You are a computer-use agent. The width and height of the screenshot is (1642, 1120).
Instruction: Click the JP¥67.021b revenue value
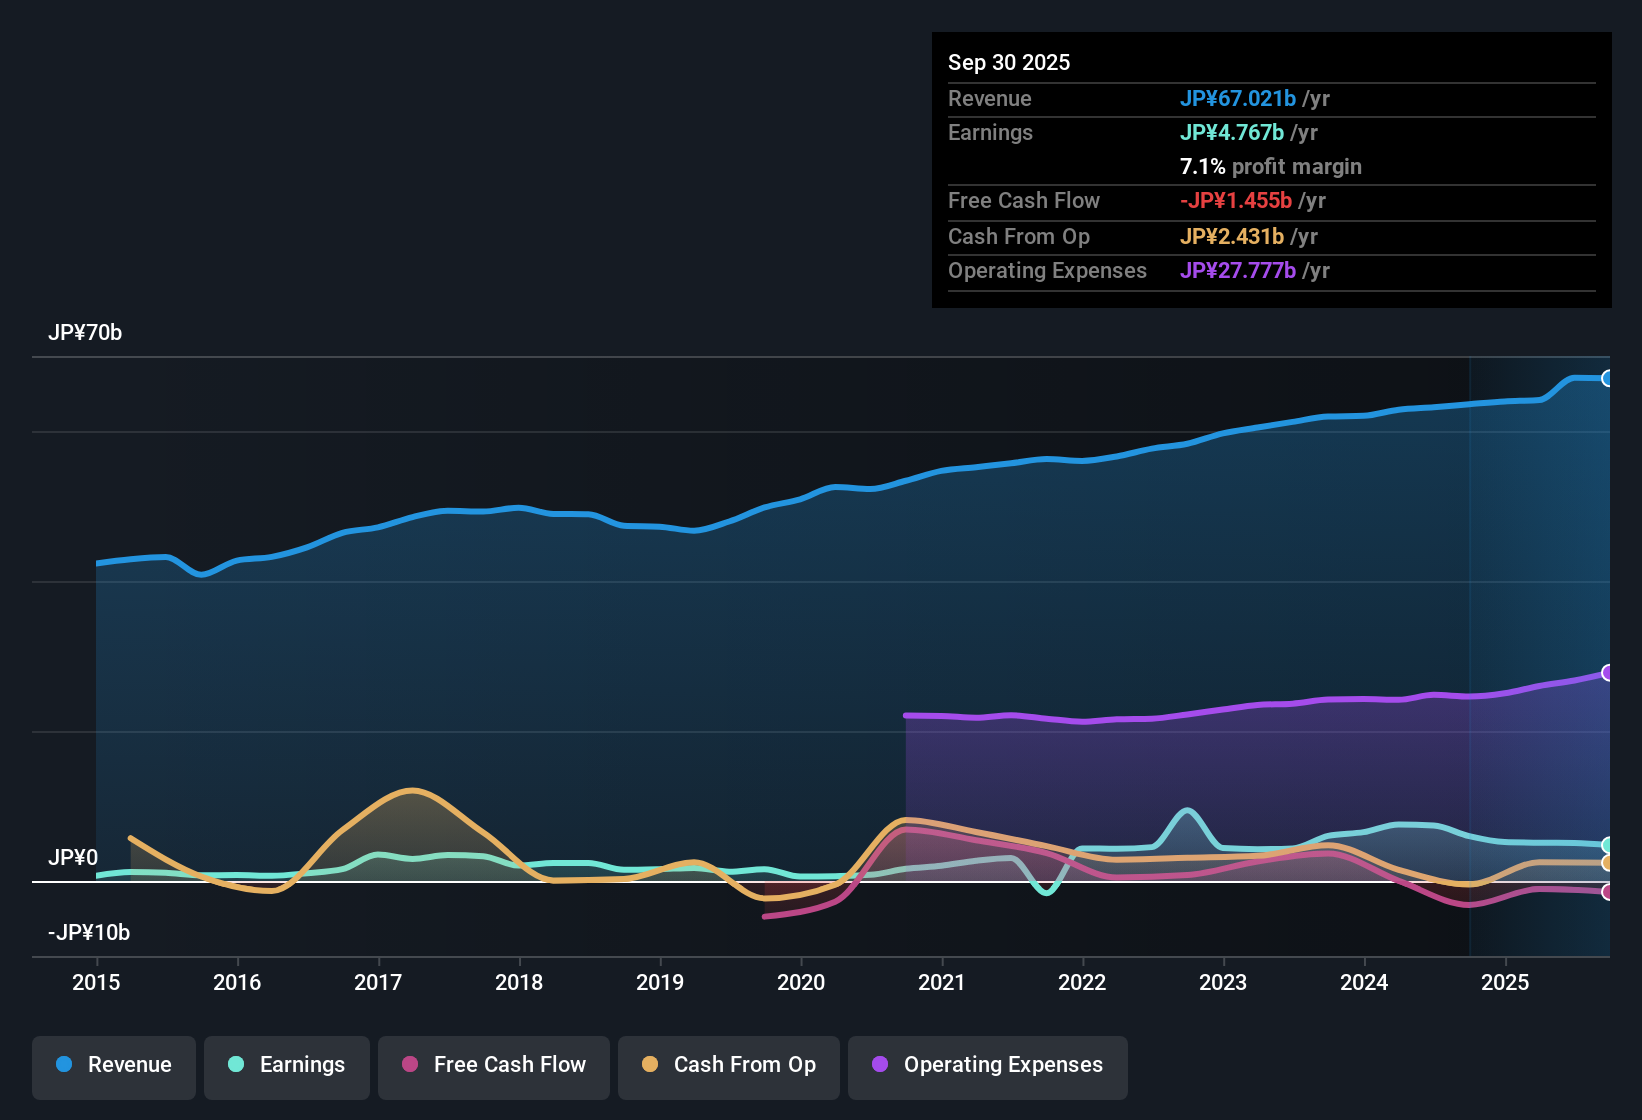[1239, 98]
